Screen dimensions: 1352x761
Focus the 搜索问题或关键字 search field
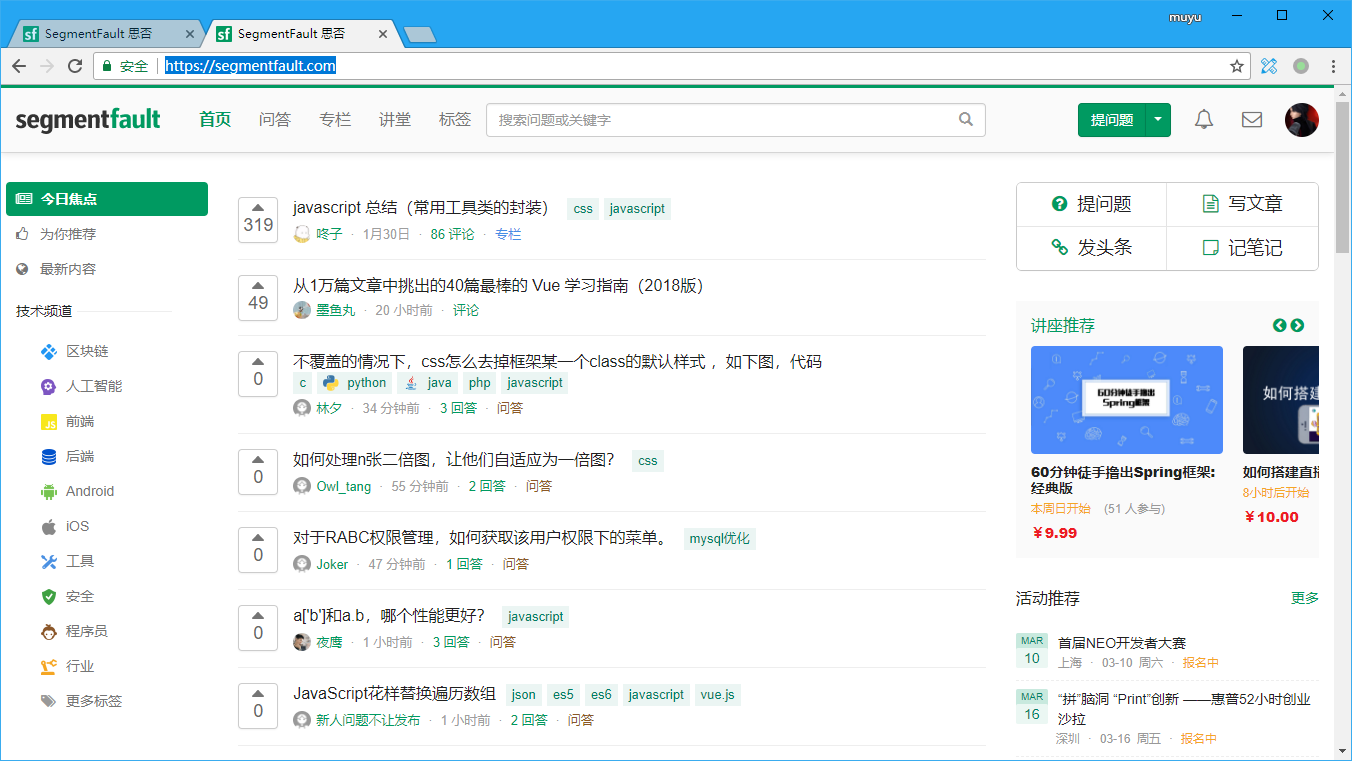coord(720,120)
